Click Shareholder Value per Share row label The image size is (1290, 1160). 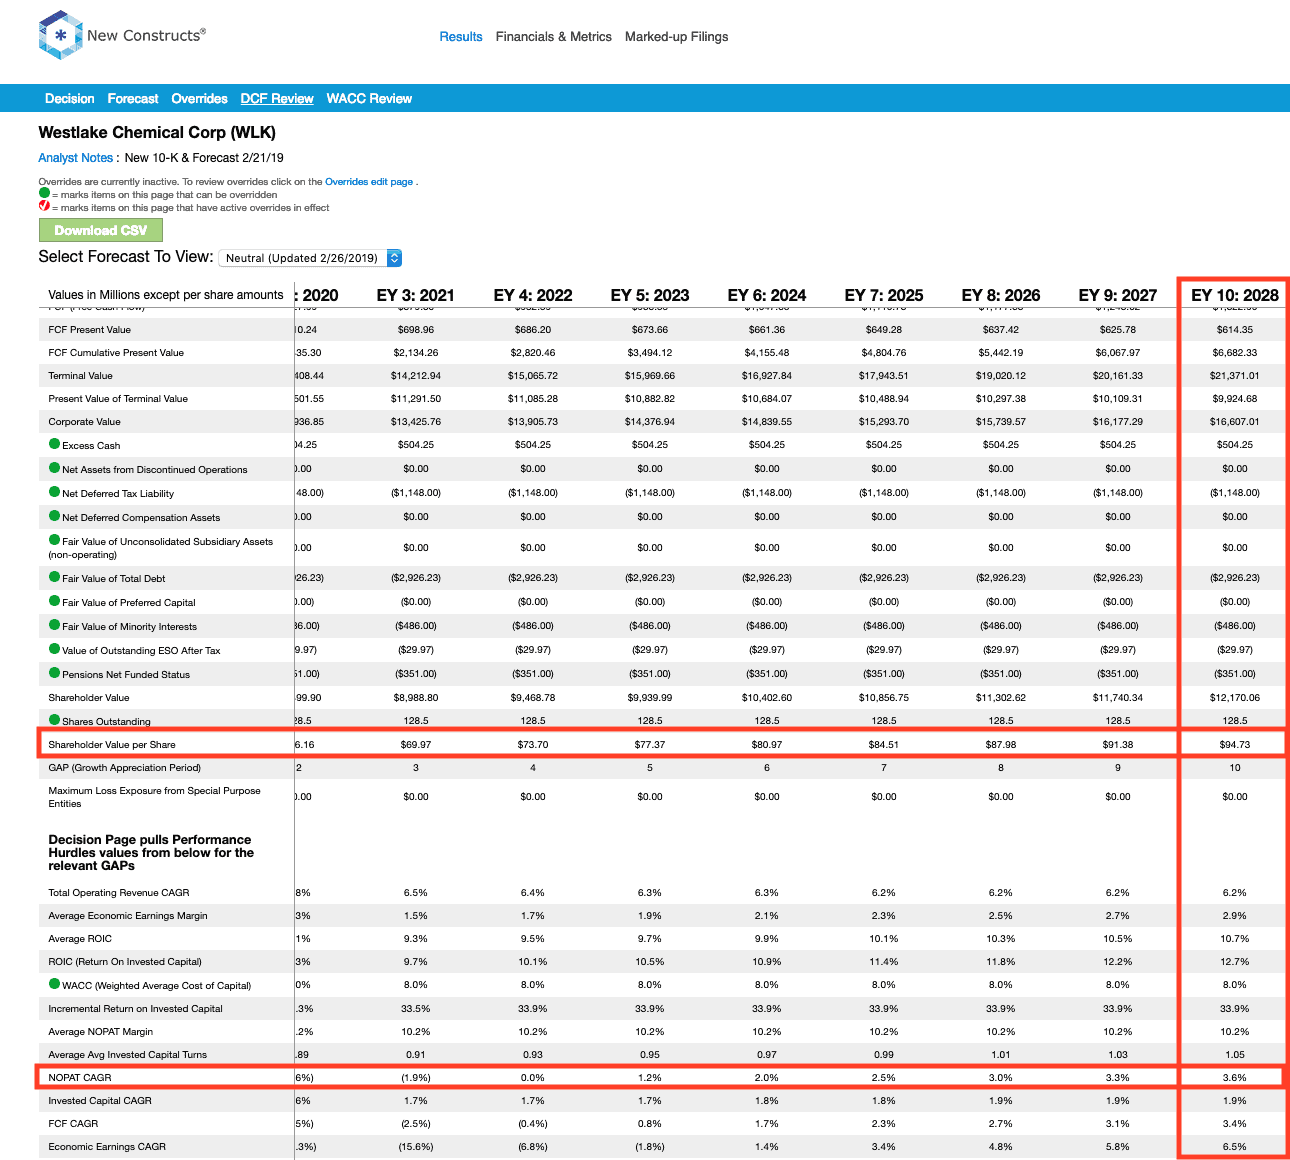tap(112, 745)
